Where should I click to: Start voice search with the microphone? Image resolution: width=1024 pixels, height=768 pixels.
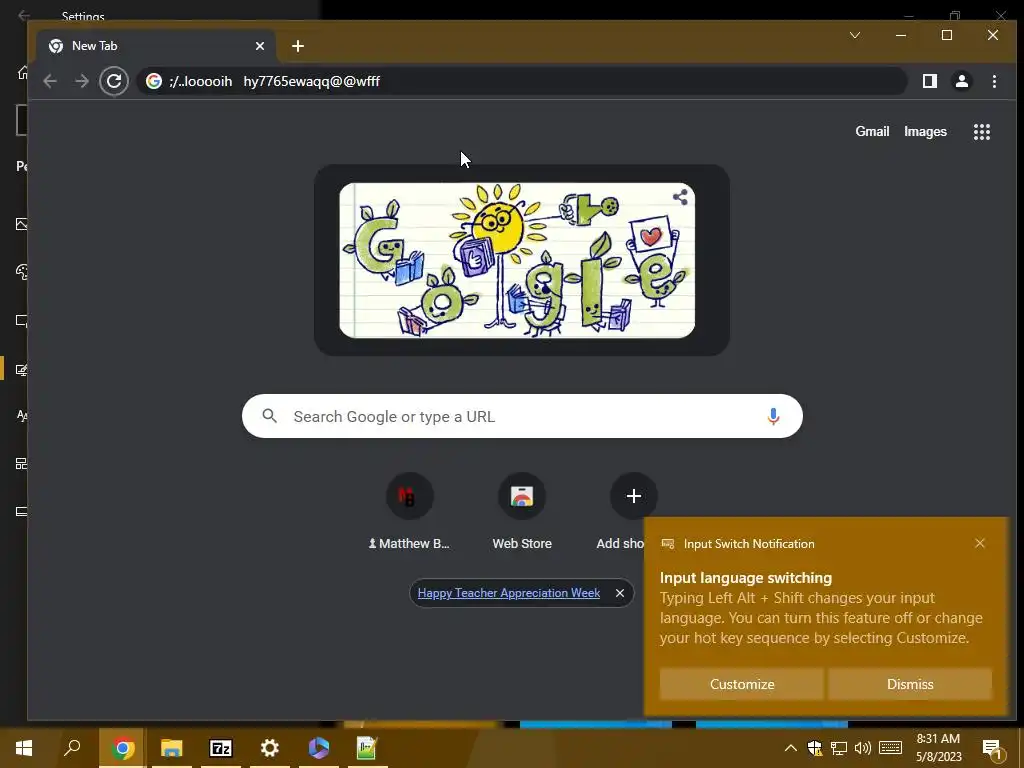click(773, 416)
